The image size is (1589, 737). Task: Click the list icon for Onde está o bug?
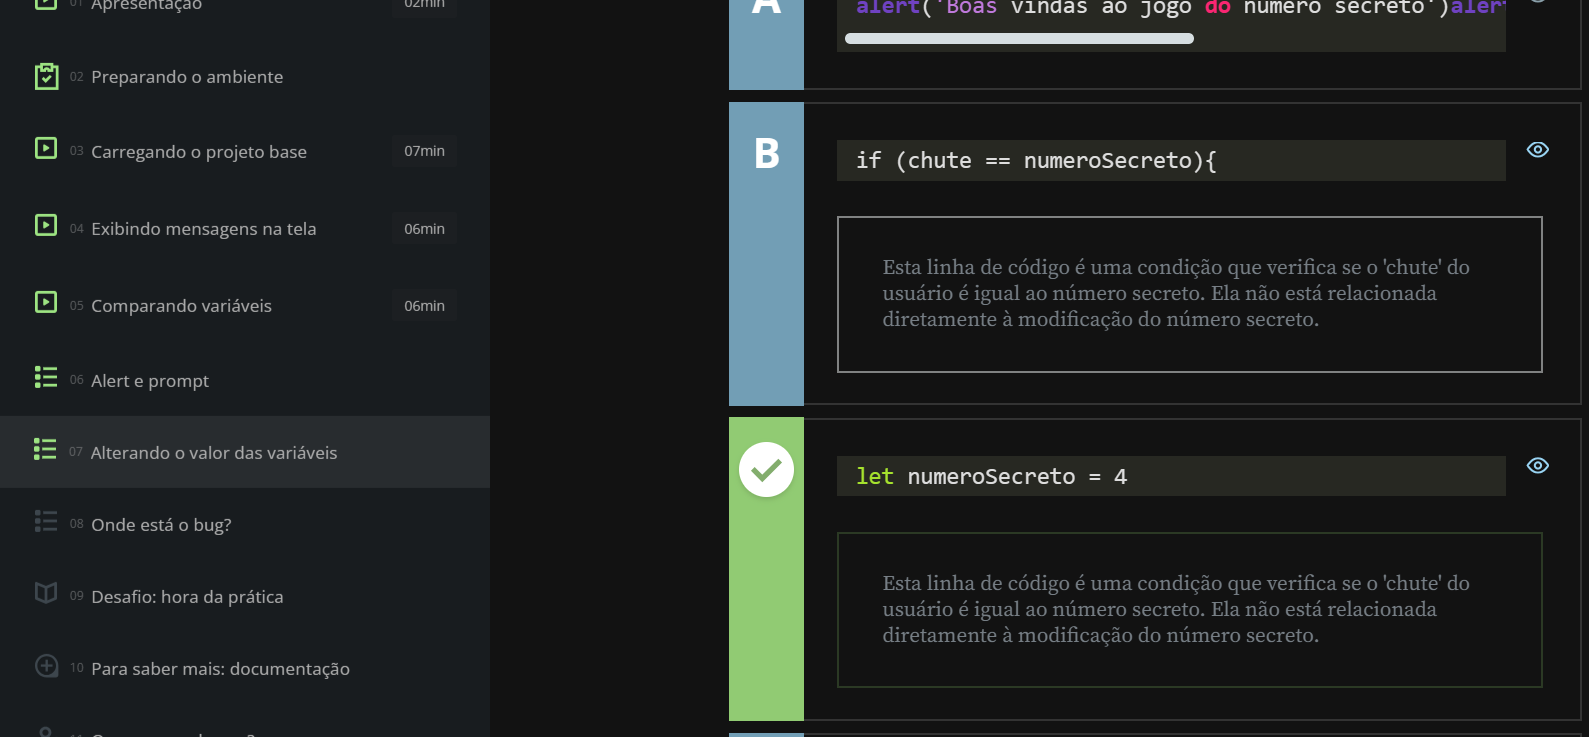[46, 521]
